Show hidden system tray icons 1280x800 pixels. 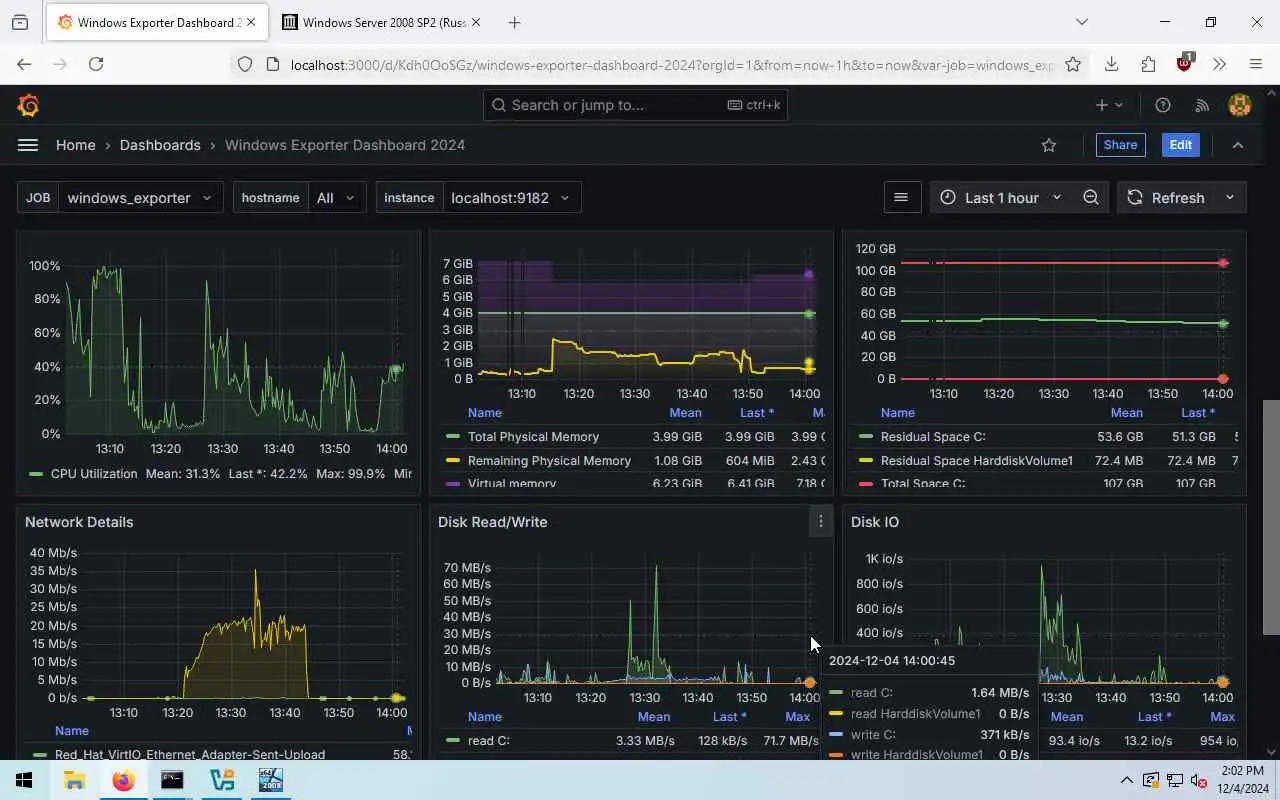pyautogui.click(x=1127, y=780)
